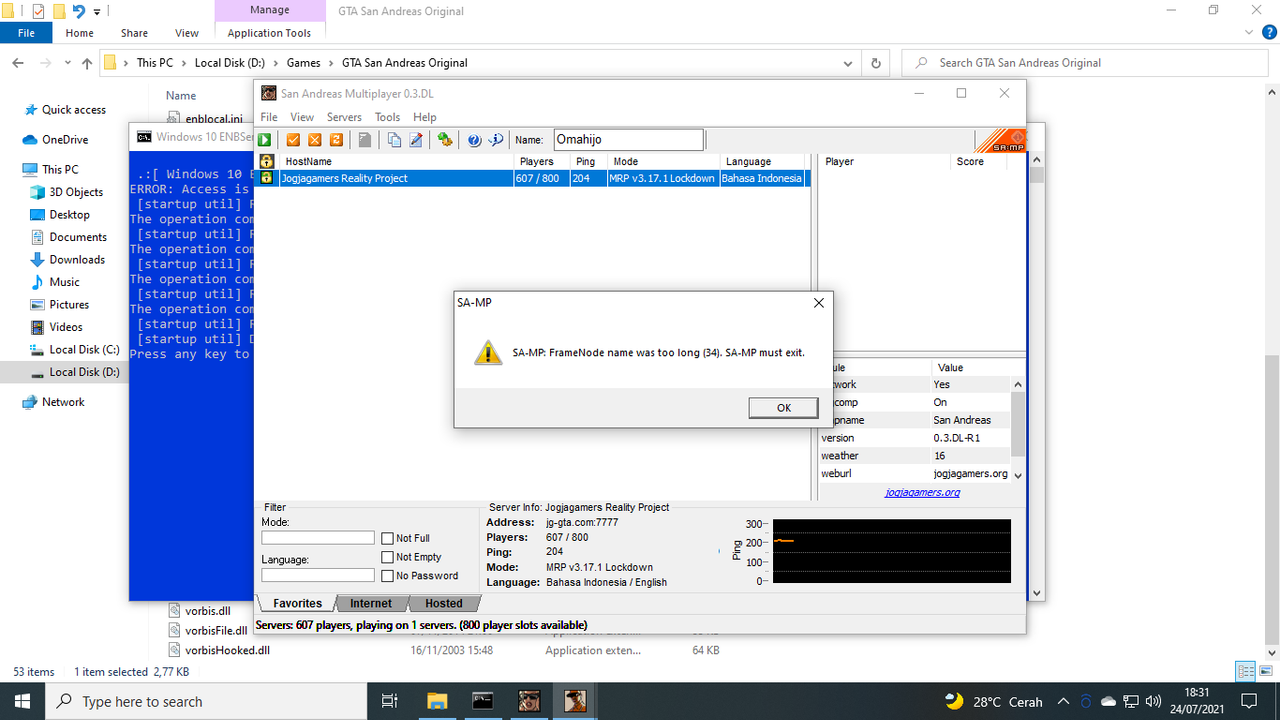Click the network icon in system tray
1280x720 pixels.
(x=1131, y=701)
